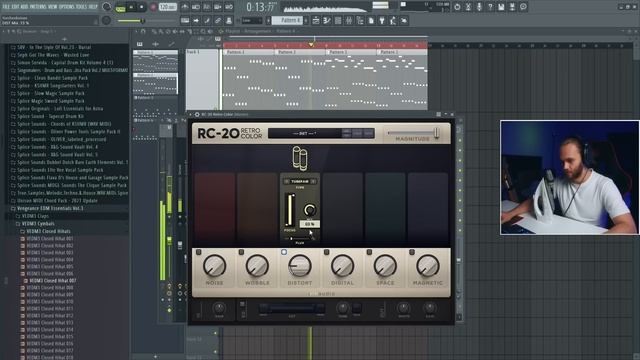Click the question mark help icon
This screenshot has height=360, width=640.
point(490,7)
